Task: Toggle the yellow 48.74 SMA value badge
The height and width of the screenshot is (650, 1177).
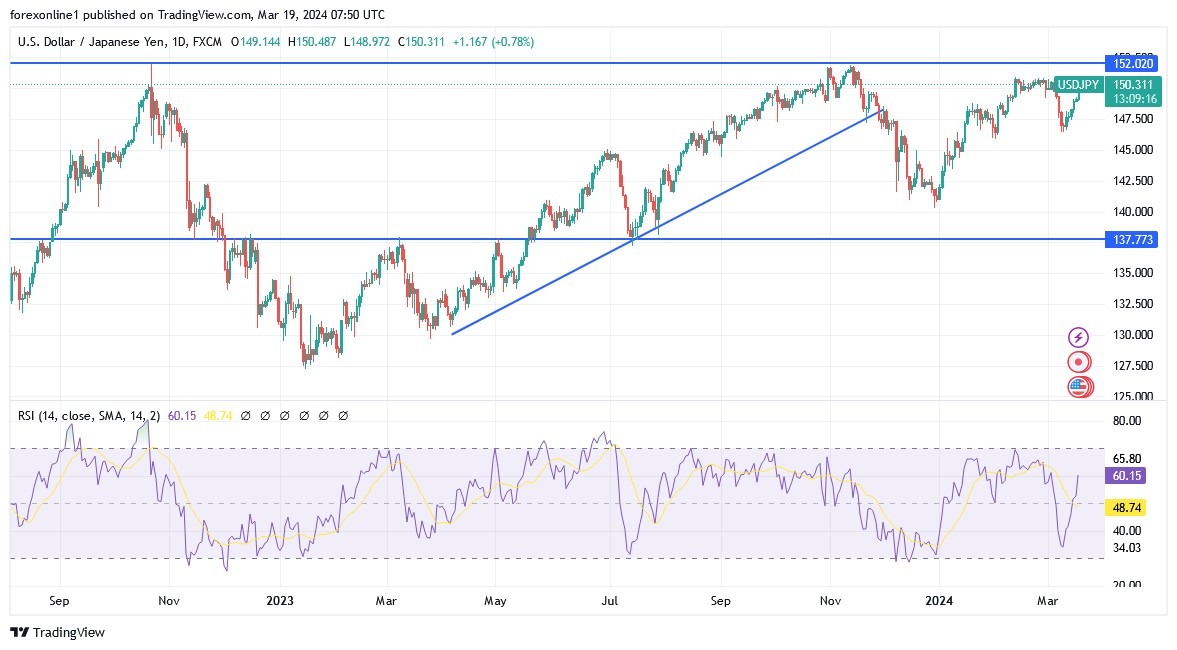Action: [1125, 508]
